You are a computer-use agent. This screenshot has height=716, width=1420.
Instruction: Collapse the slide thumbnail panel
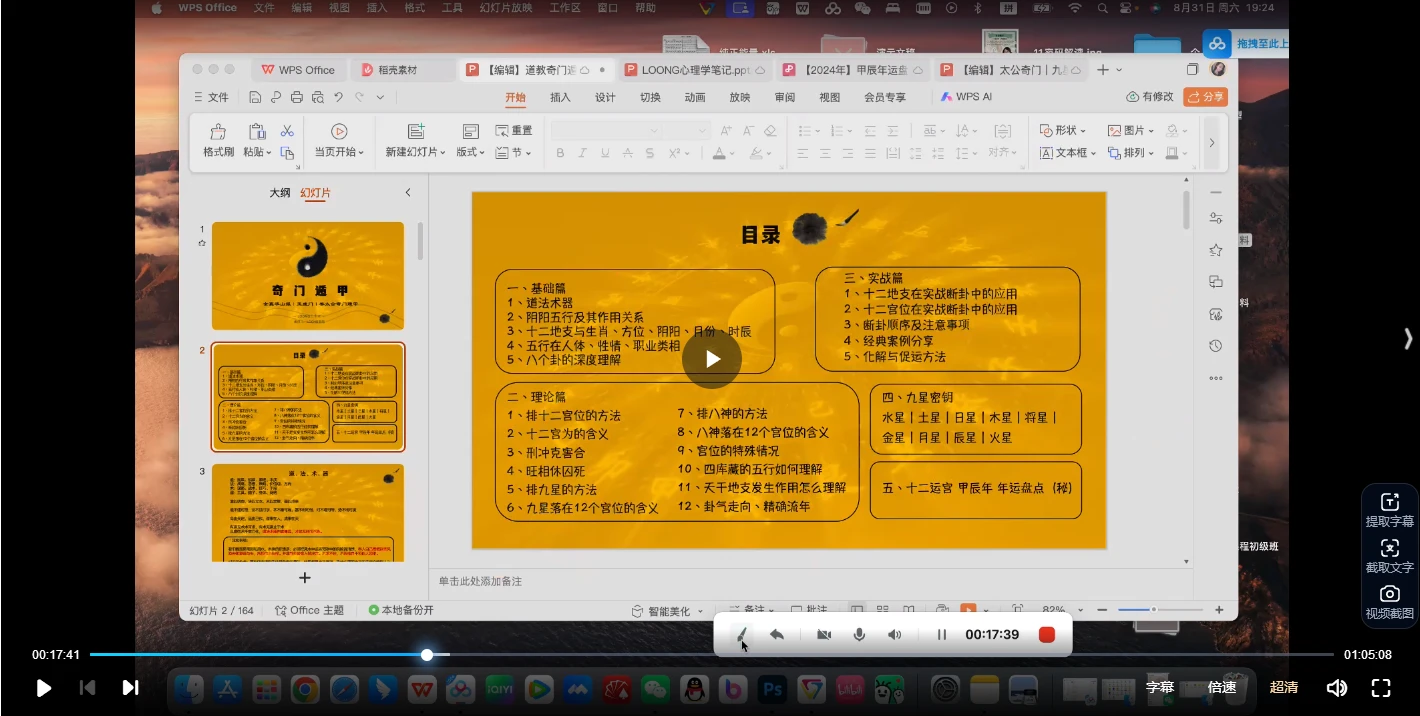407,193
